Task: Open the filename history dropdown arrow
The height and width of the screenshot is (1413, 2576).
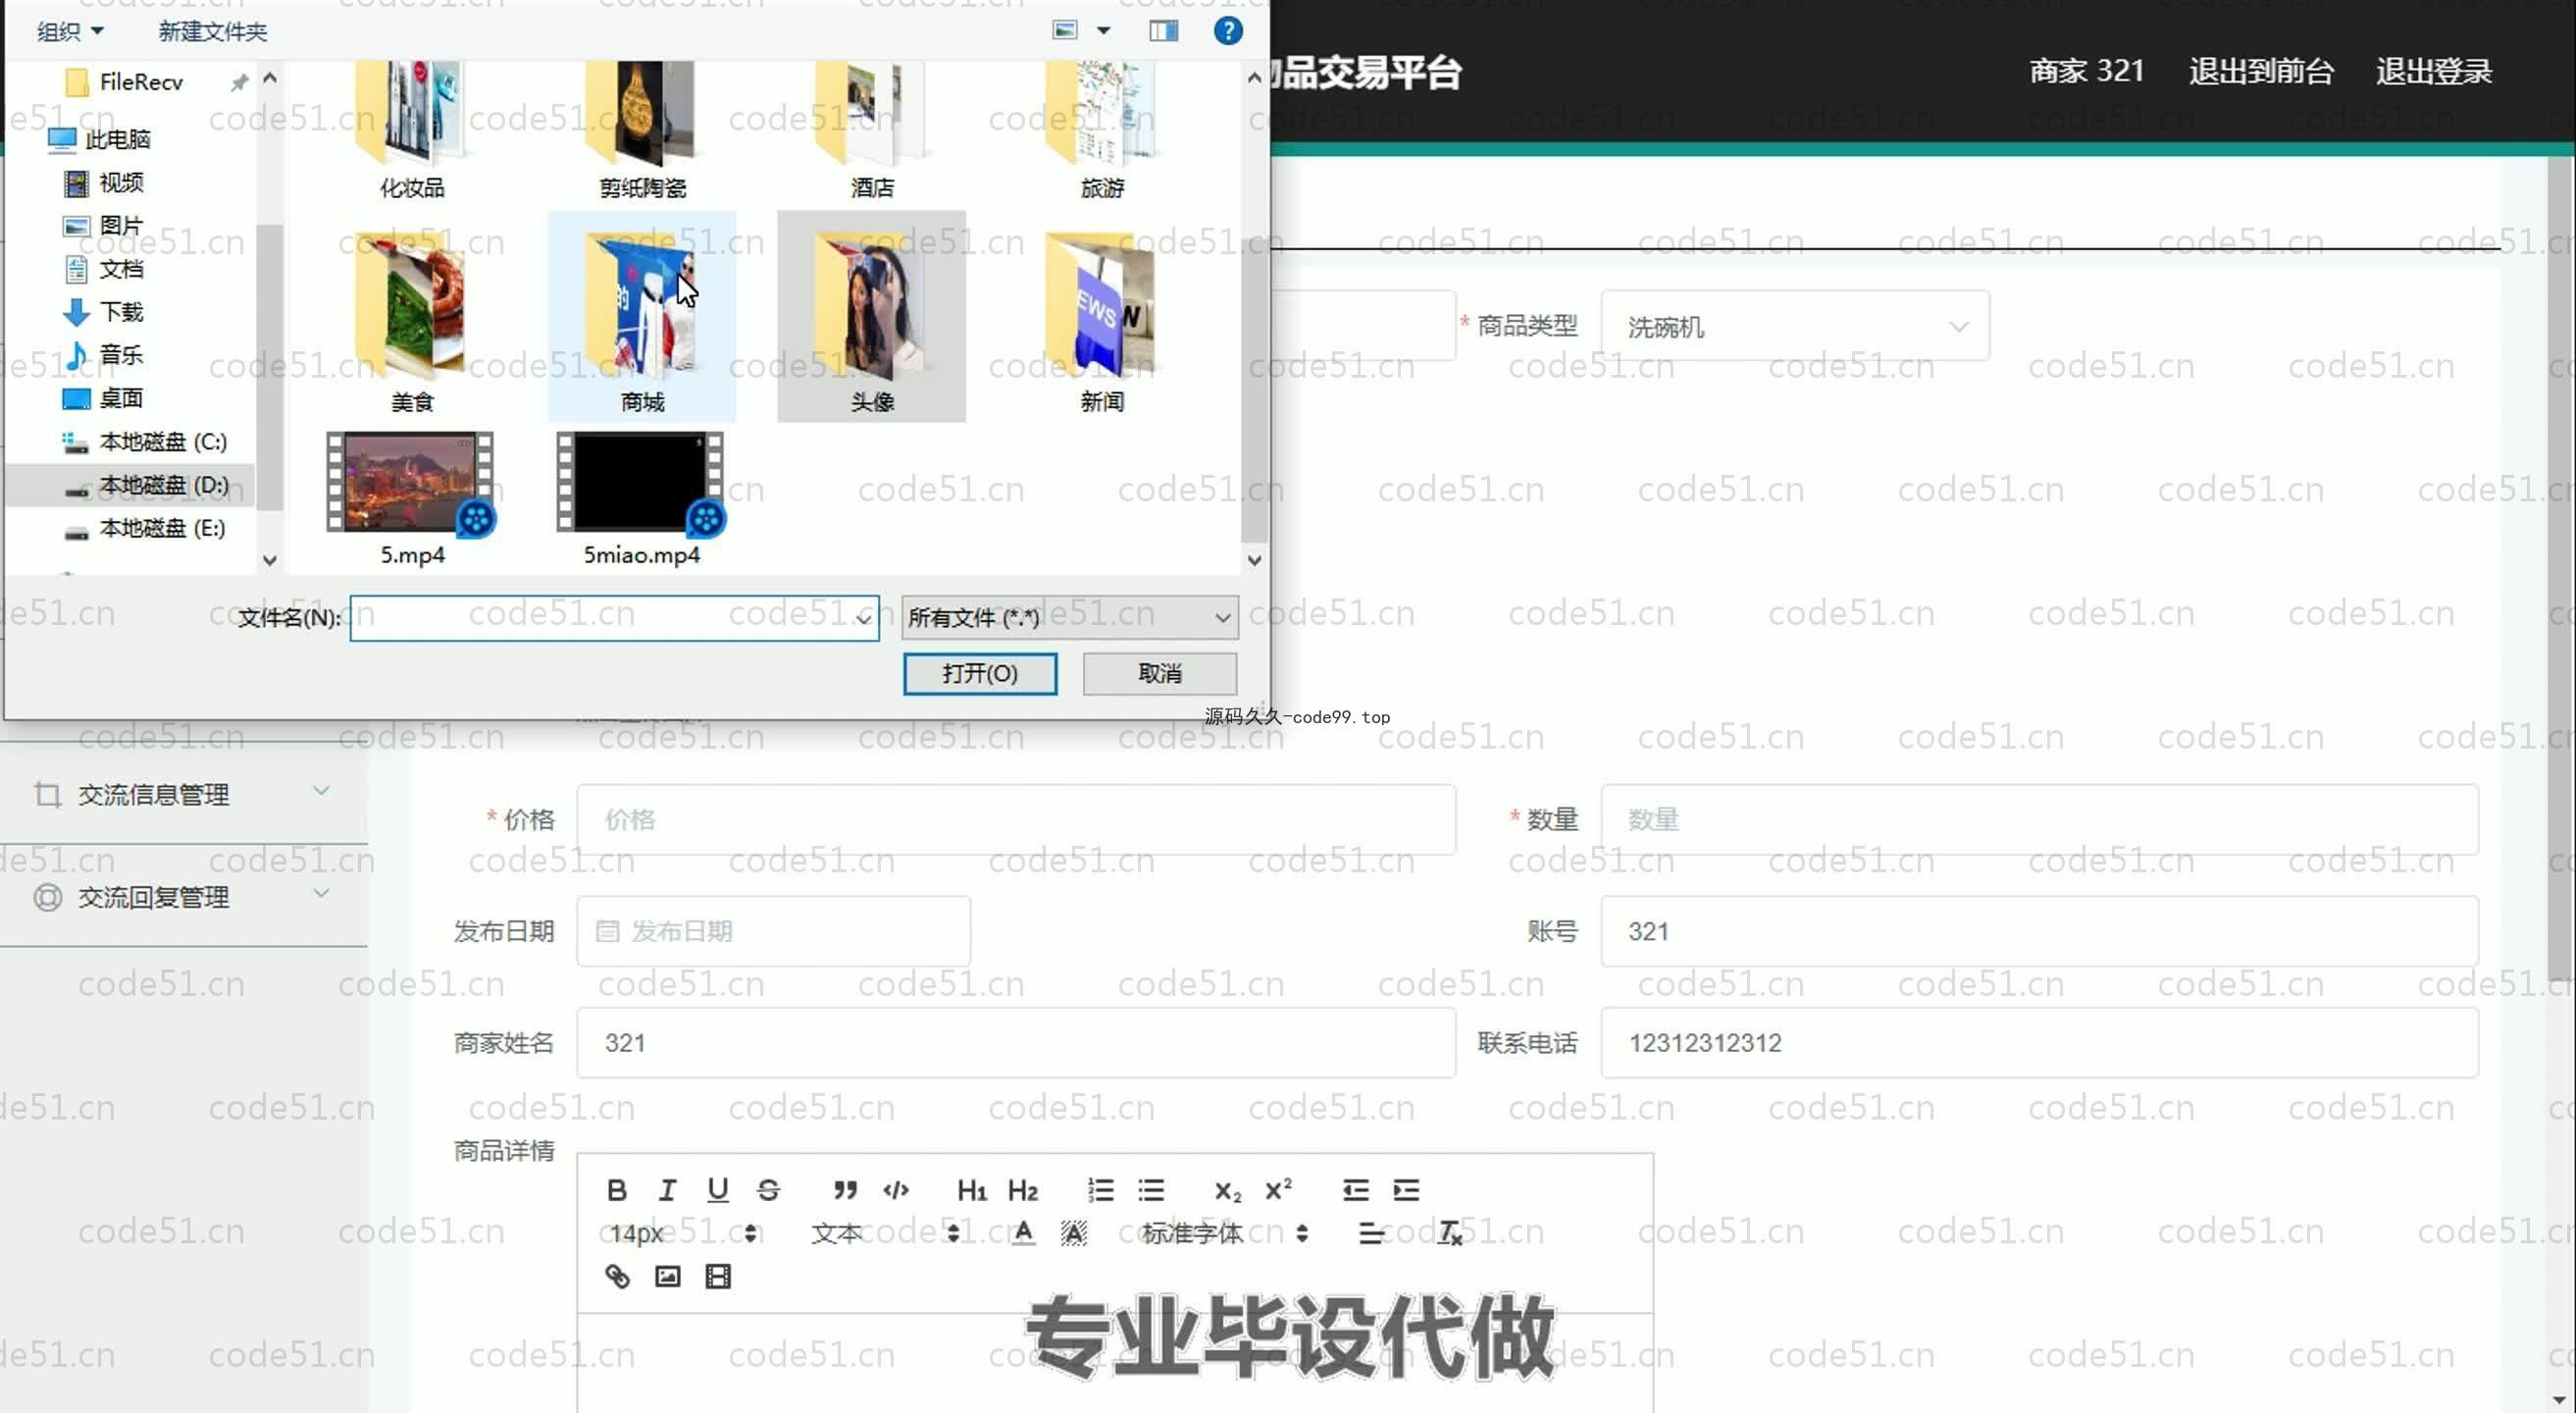Action: click(x=863, y=618)
